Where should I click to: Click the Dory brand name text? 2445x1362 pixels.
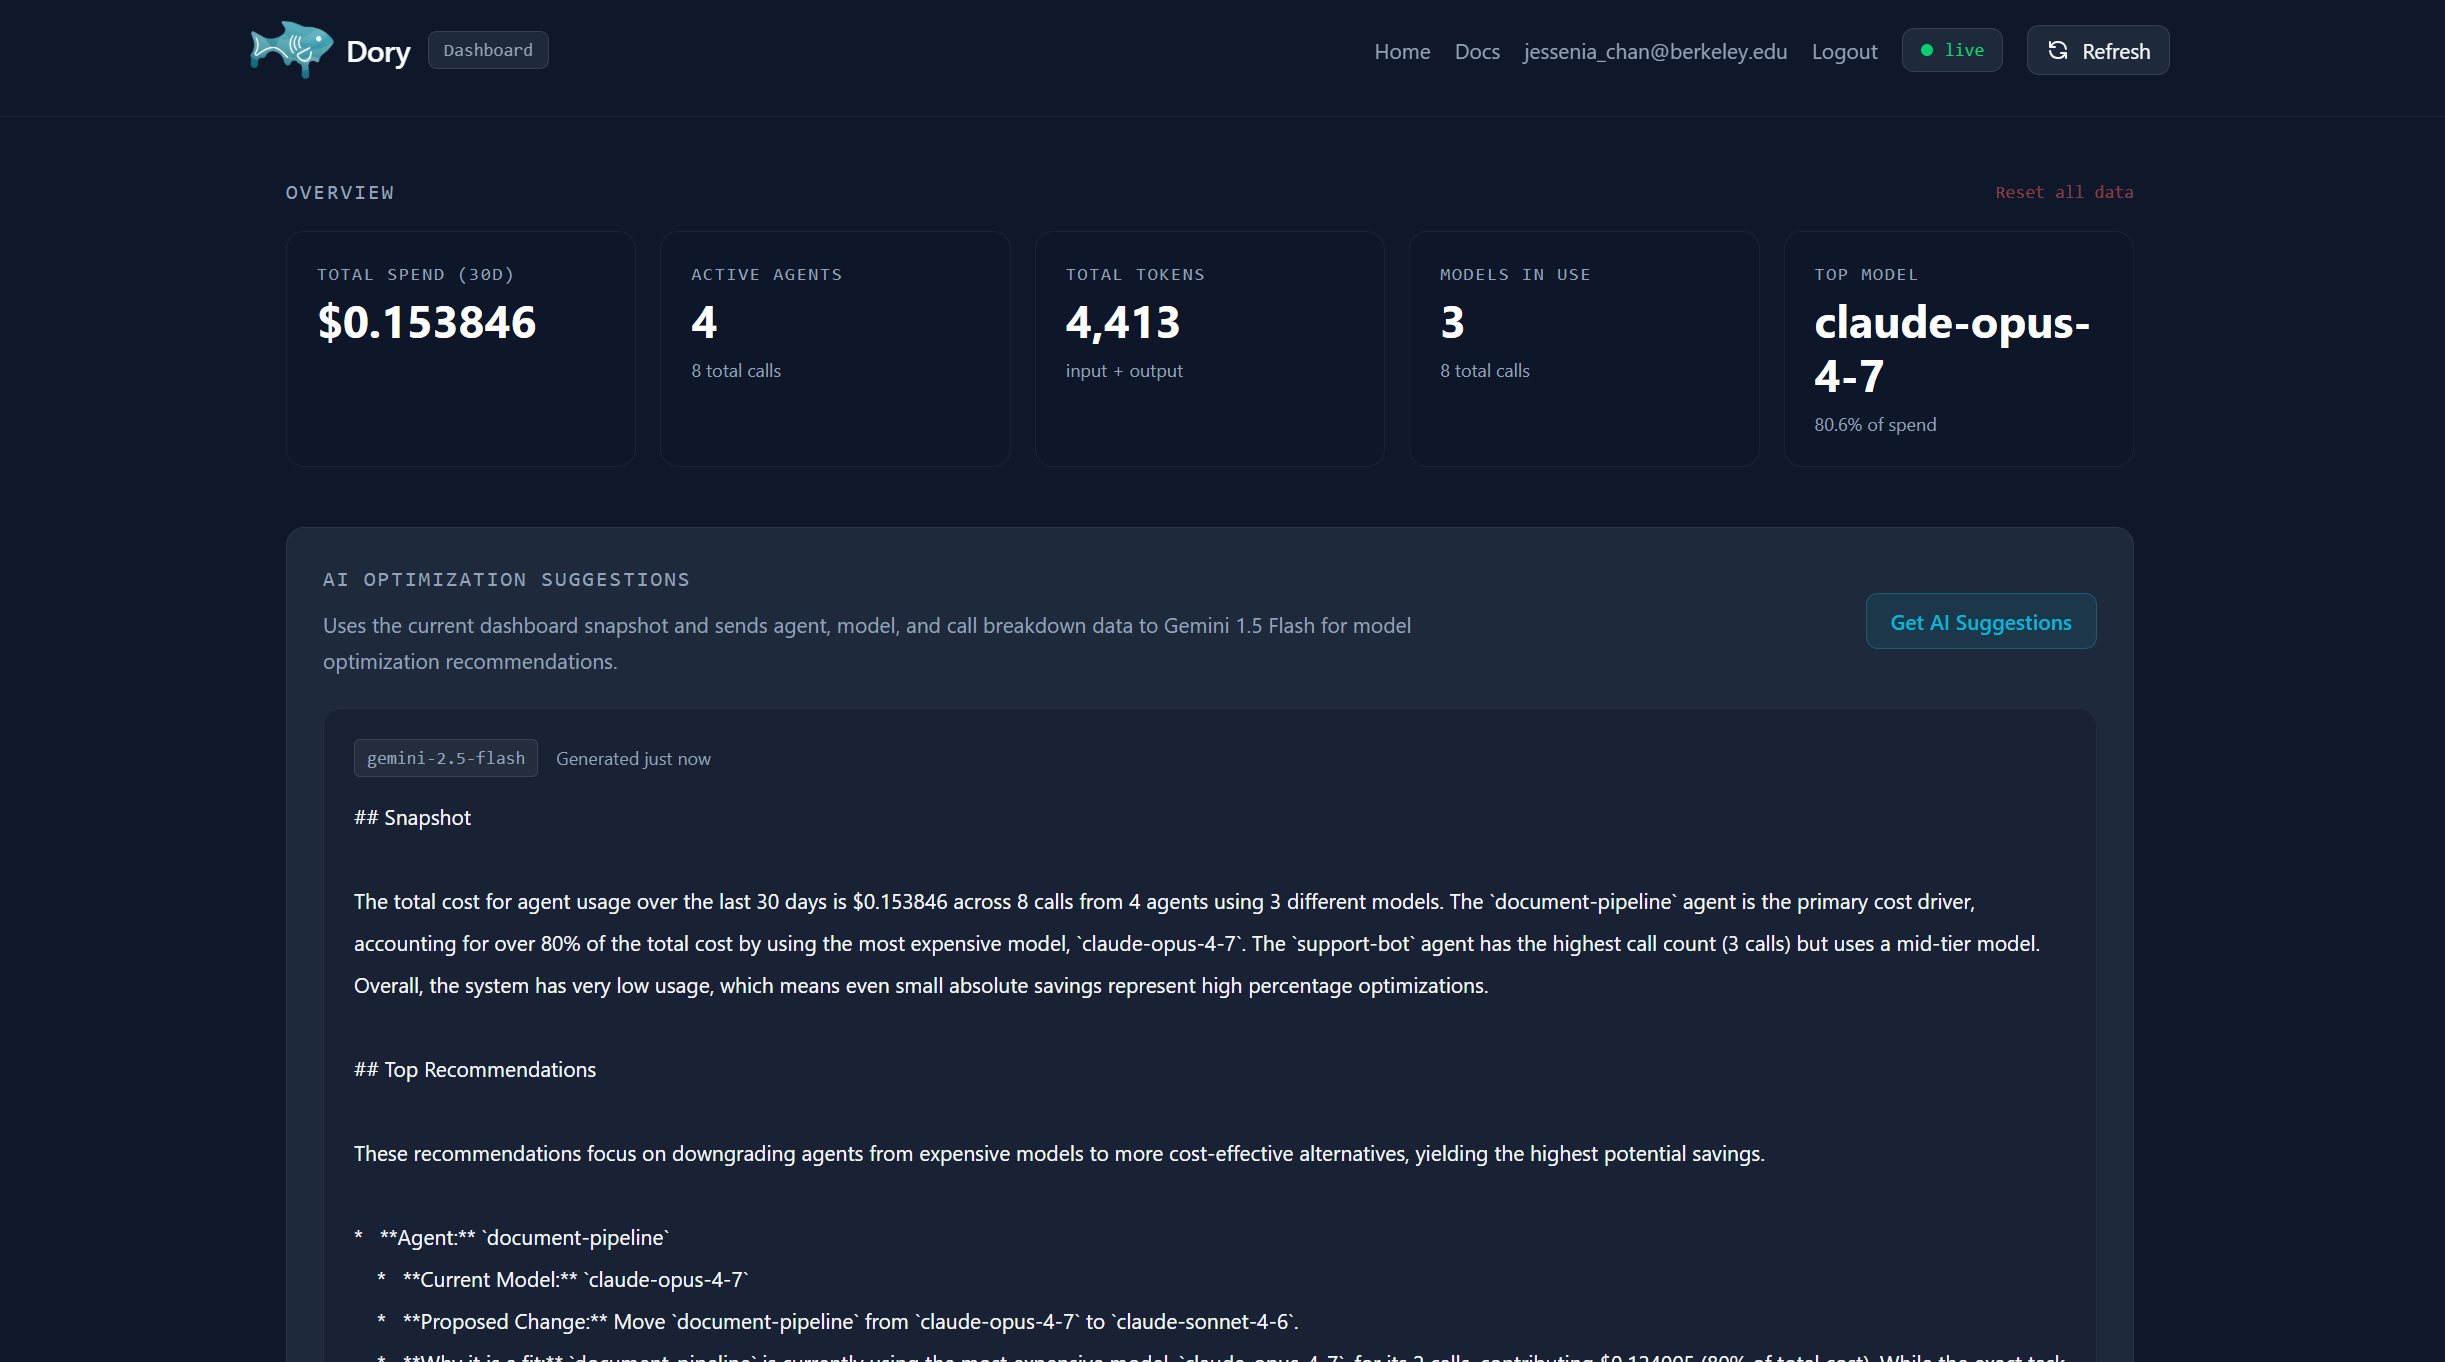click(x=378, y=52)
